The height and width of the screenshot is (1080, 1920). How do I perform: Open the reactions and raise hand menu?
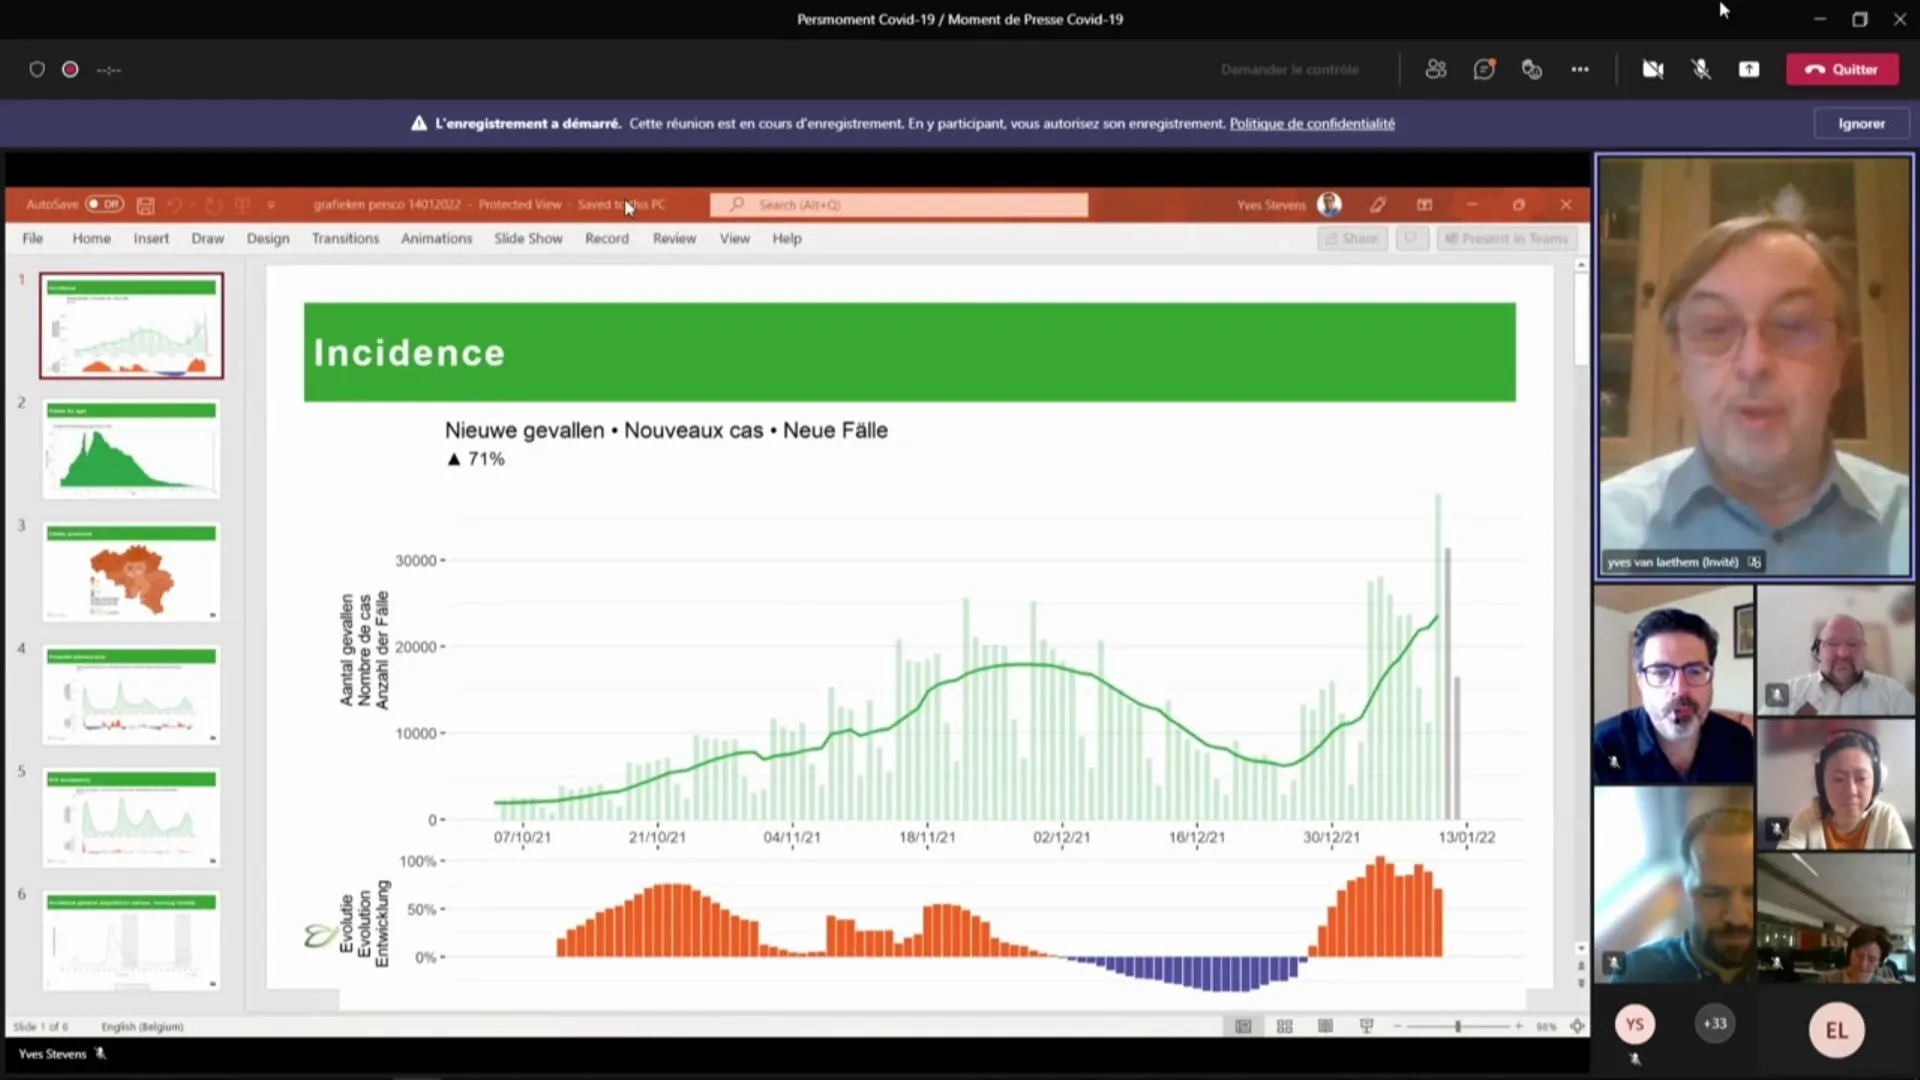pyautogui.click(x=1532, y=69)
